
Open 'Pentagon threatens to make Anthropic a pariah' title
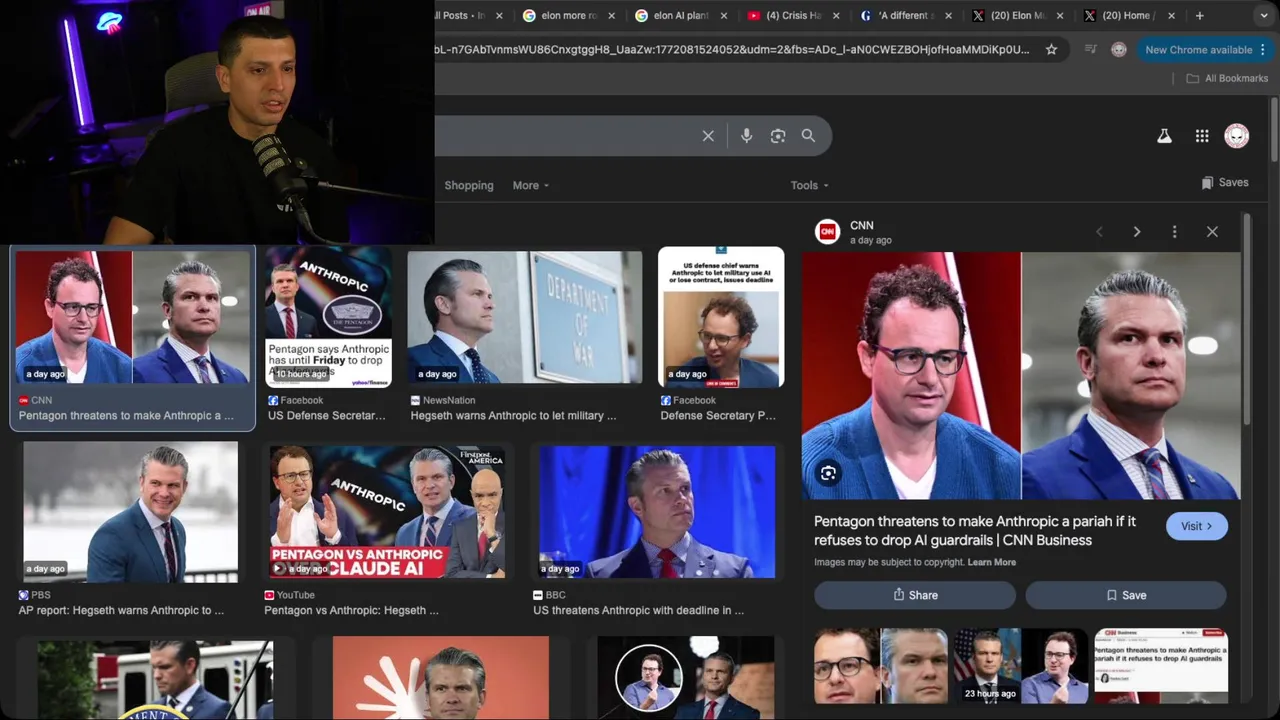[x=975, y=531]
